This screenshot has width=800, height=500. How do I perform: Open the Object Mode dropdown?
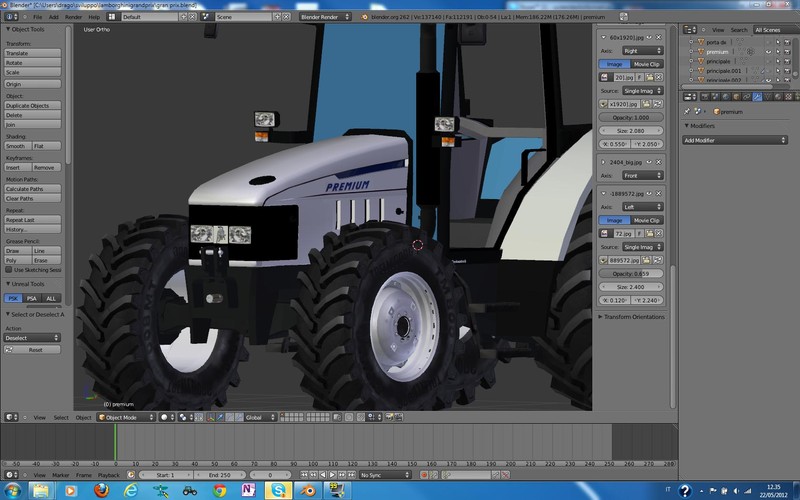[x=126, y=417]
